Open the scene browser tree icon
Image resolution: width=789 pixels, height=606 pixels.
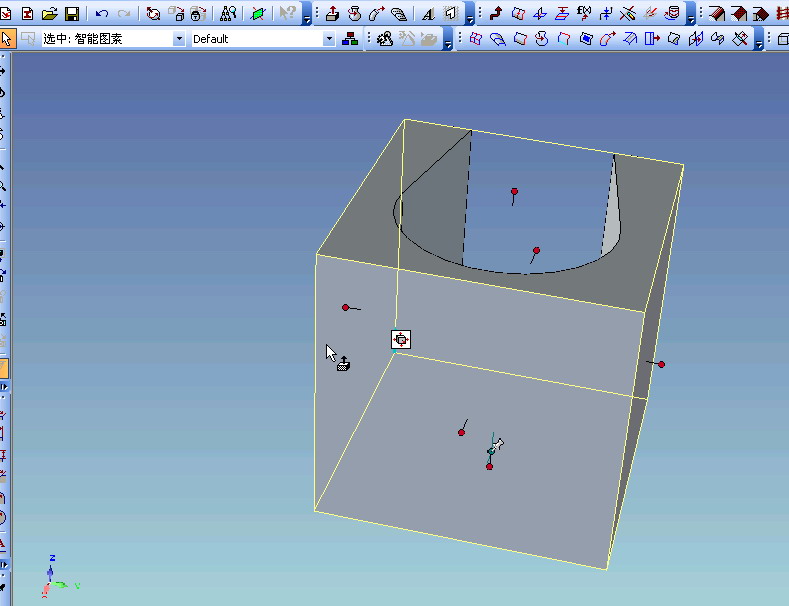pyautogui.click(x=228, y=13)
